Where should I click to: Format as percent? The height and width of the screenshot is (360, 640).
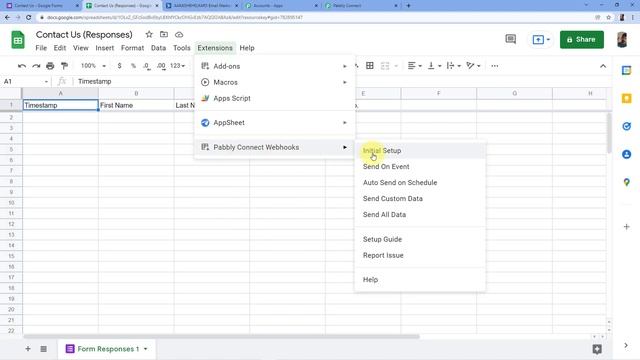tap(133, 66)
